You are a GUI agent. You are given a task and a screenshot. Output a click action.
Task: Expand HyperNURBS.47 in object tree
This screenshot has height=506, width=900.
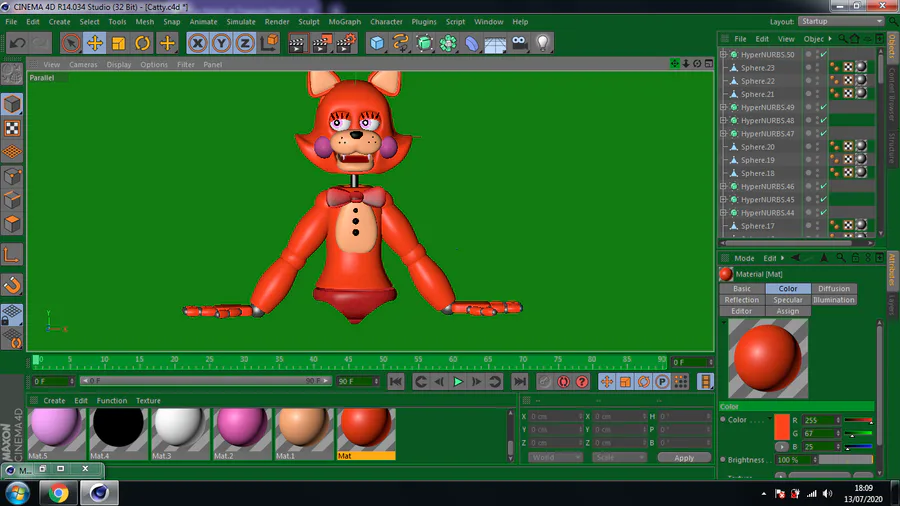coord(724,134)
